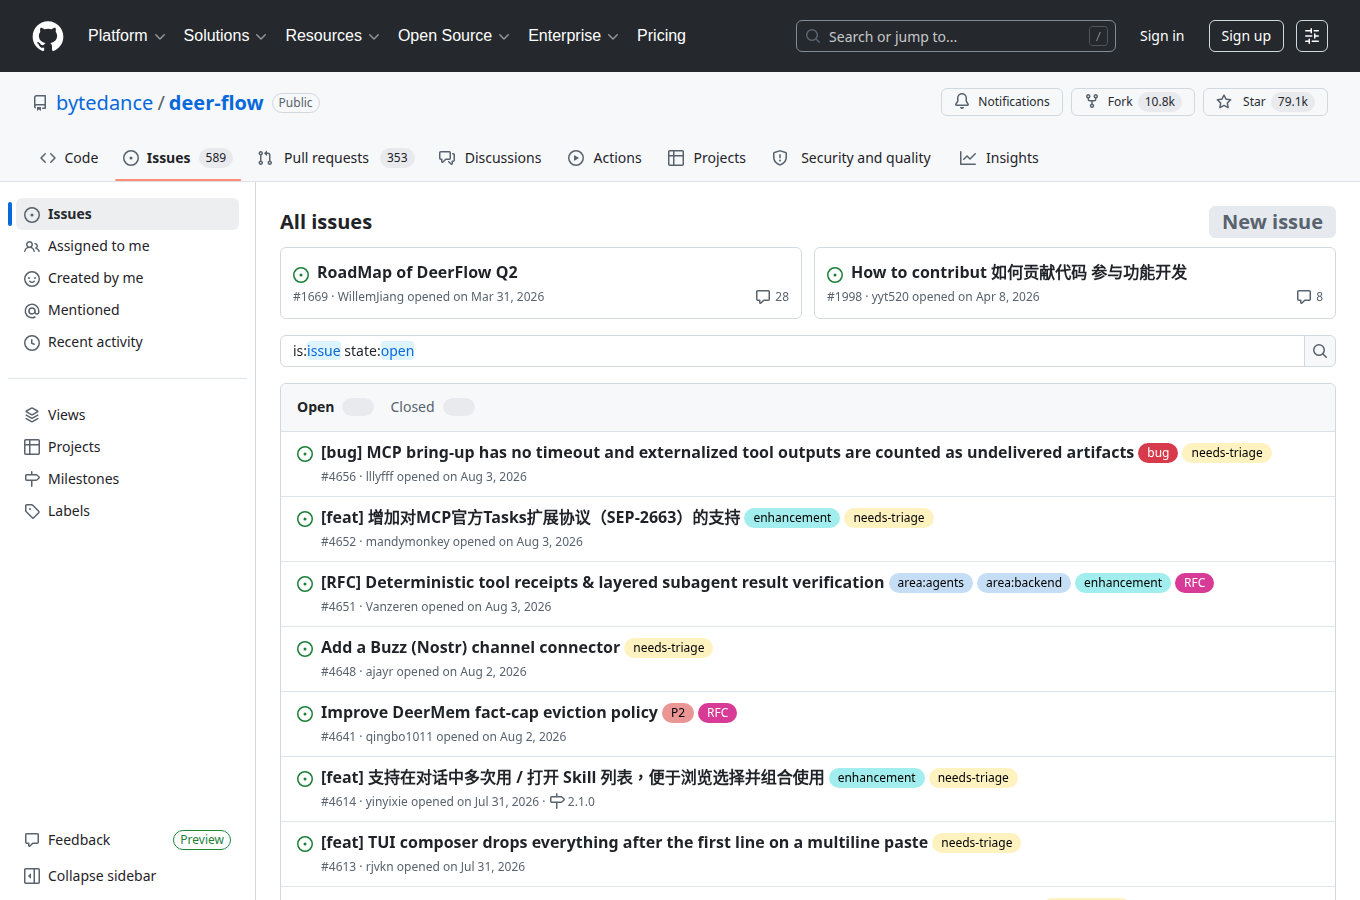Select Recent activity in sidebar
The width and height of the screenshot is (1360, 900).
tap(127, 342)
